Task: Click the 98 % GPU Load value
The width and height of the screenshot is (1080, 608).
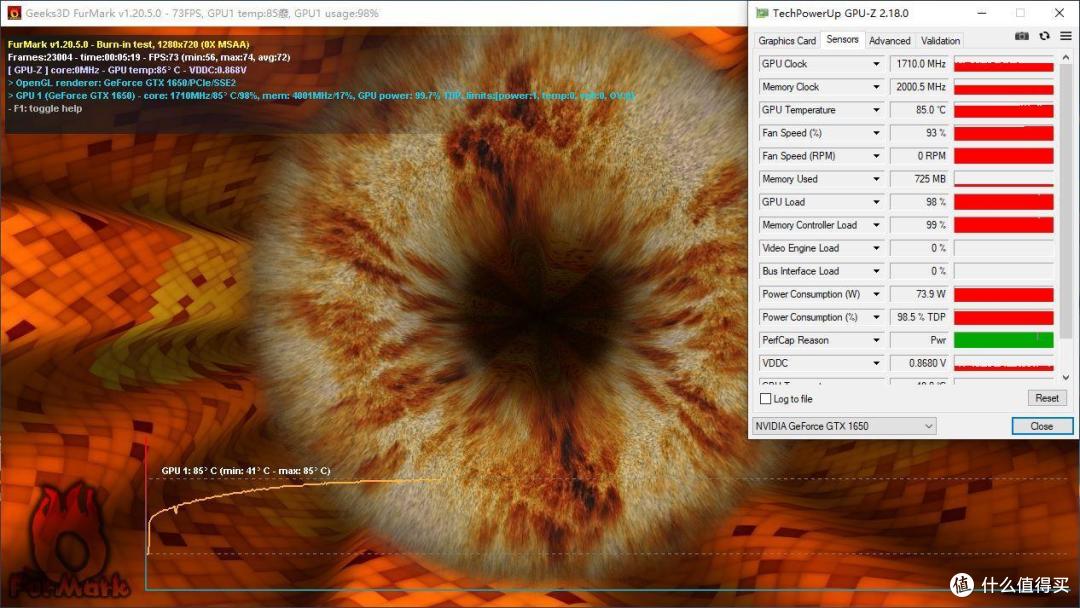Action: point(919,202)
